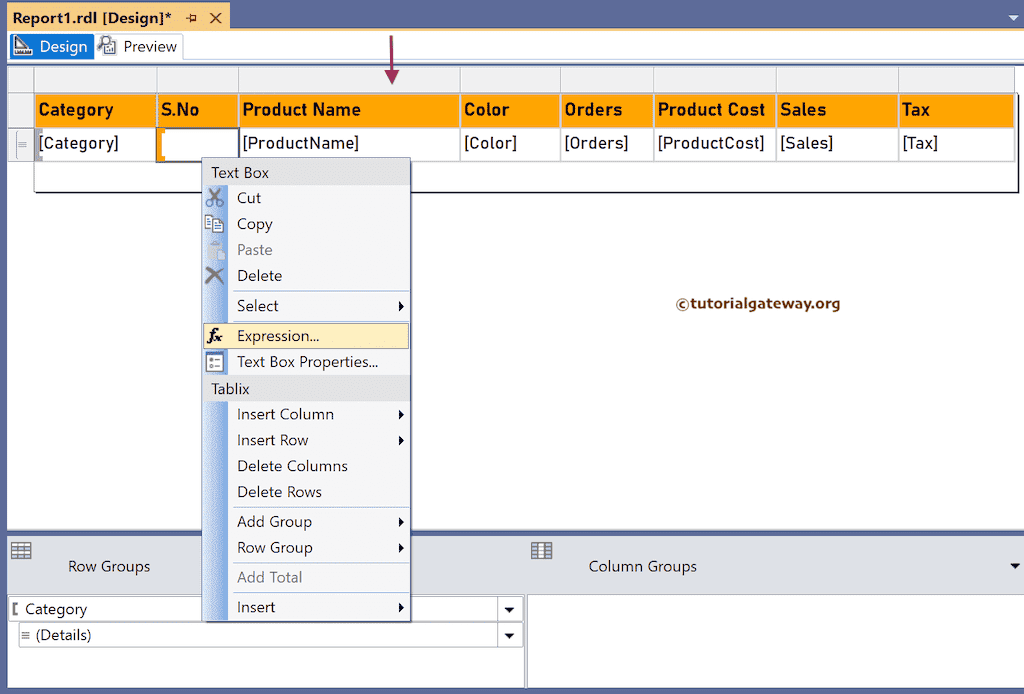This screenshot has width=1024, height=694.
Task: Switch to the Preview tab
Action: pos(147,46)
